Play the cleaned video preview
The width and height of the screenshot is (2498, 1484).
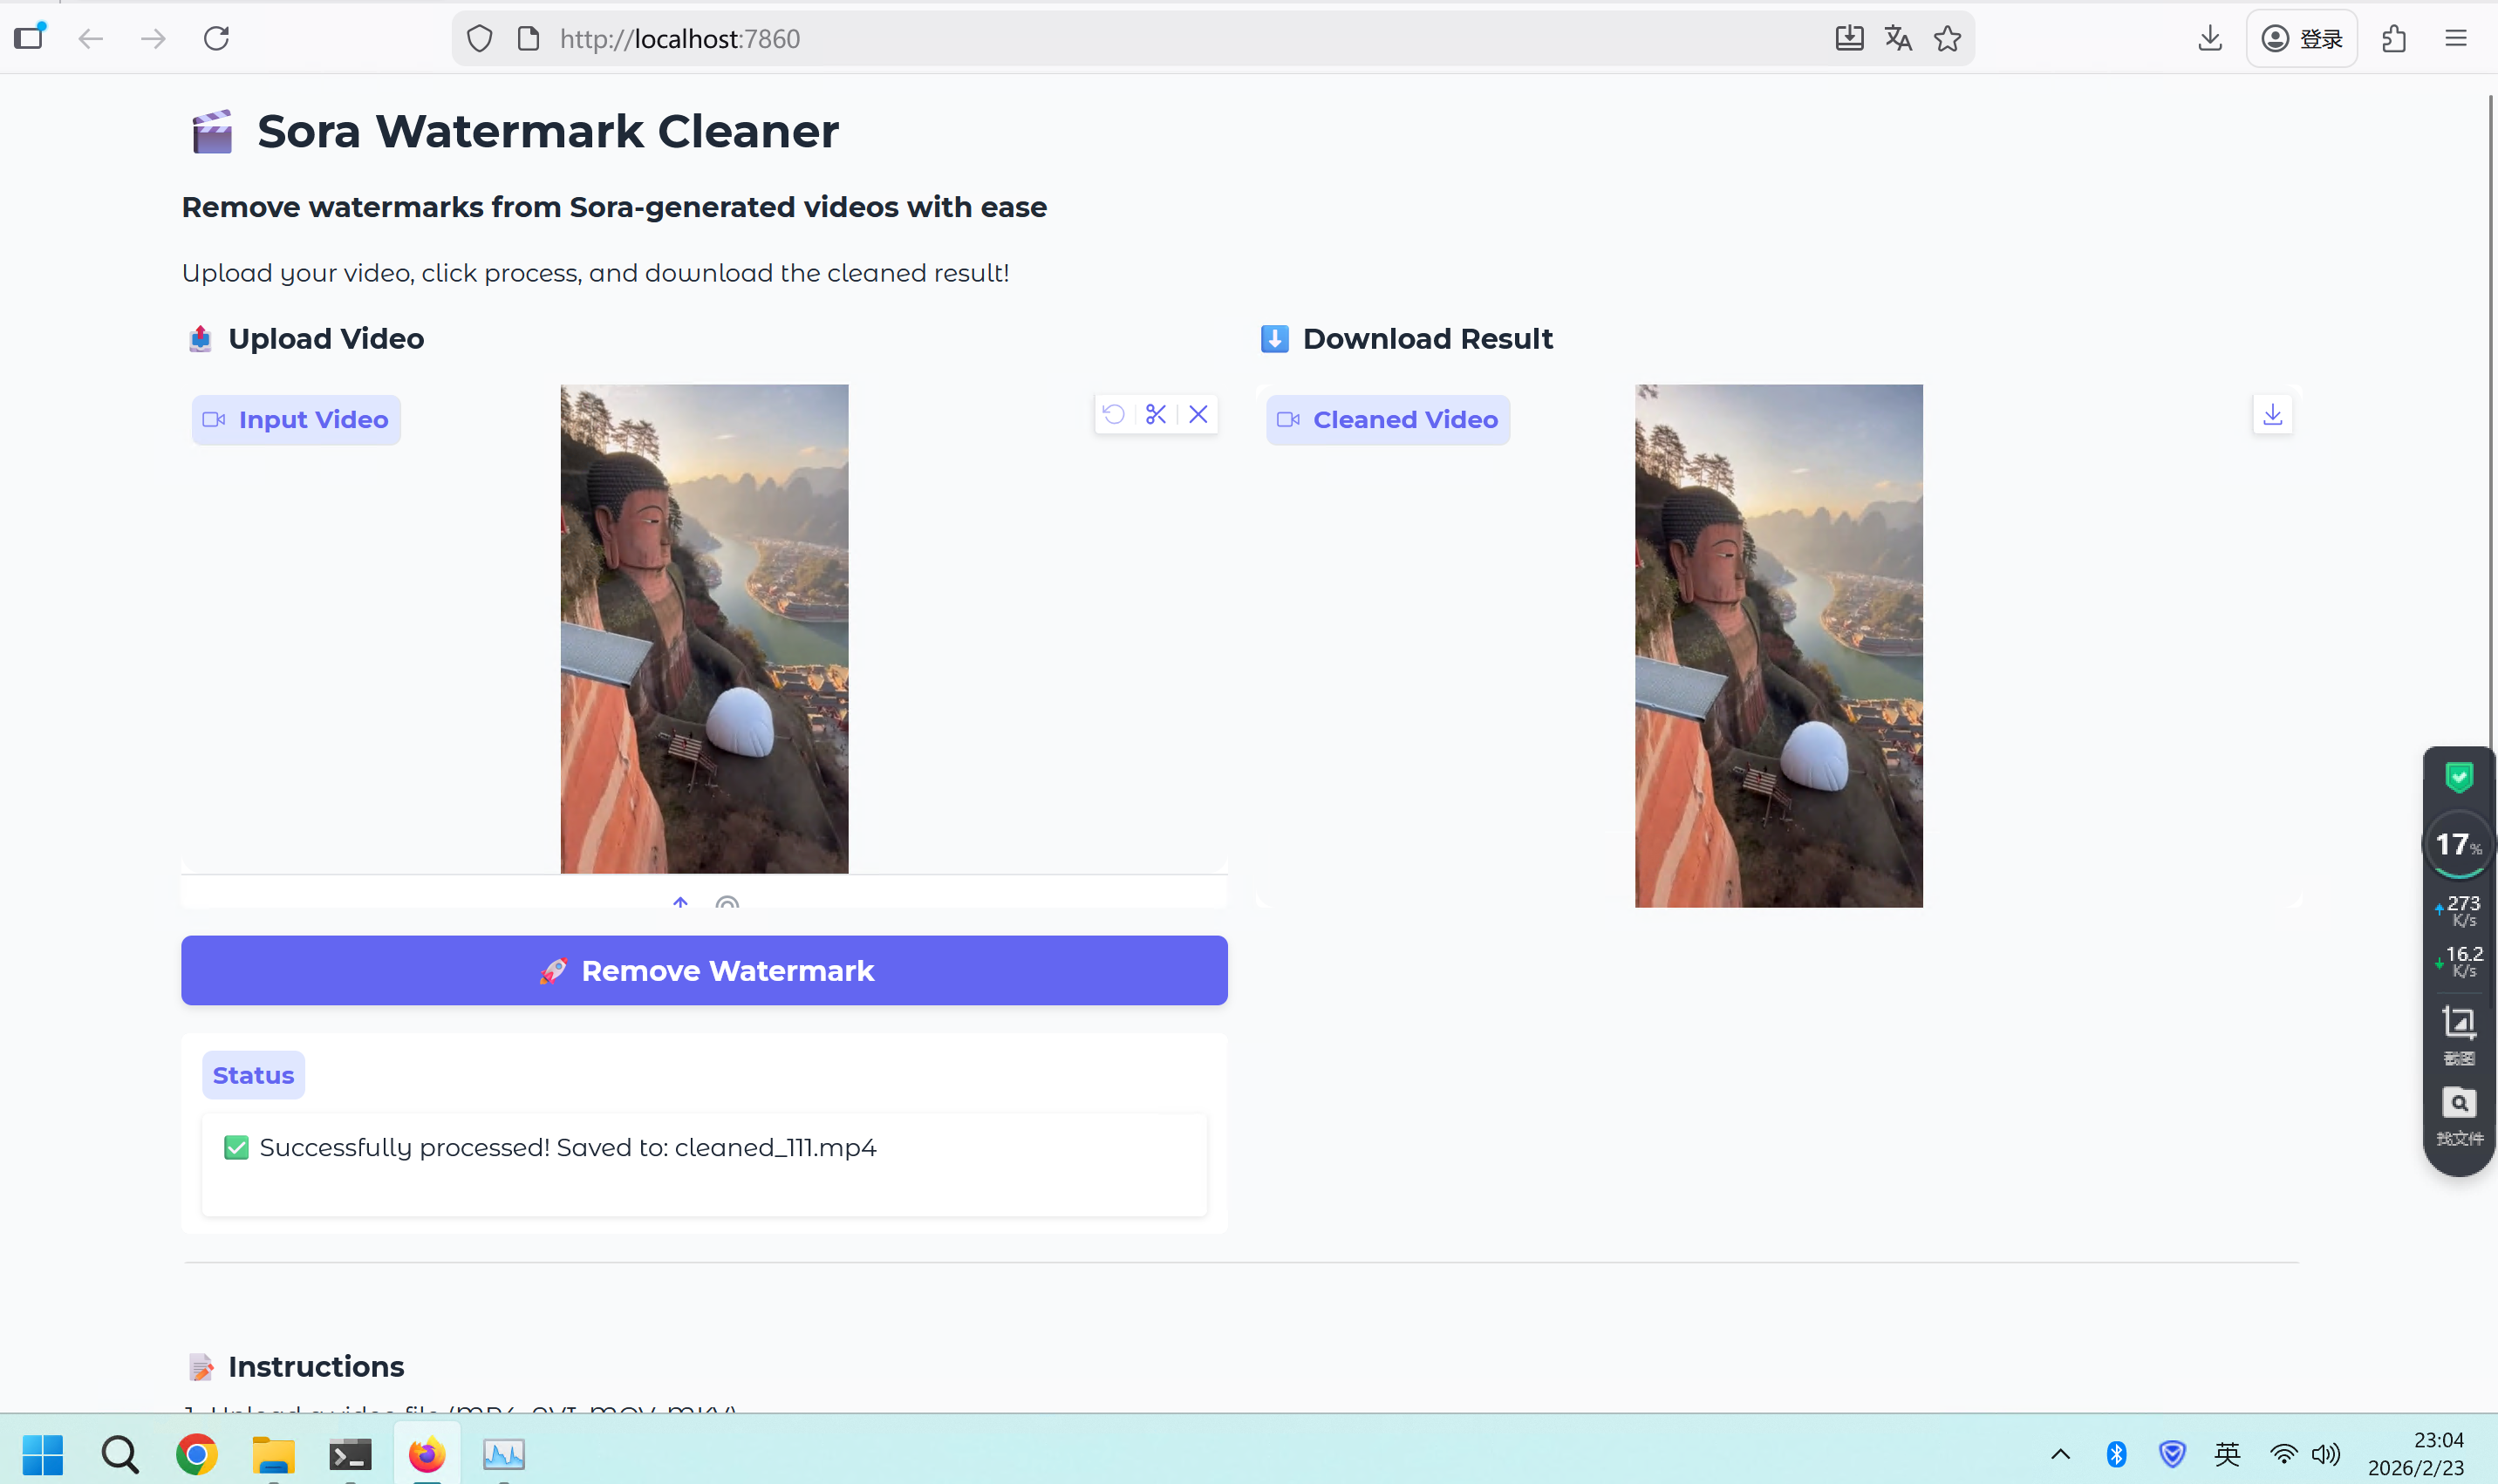[1778, 646]
